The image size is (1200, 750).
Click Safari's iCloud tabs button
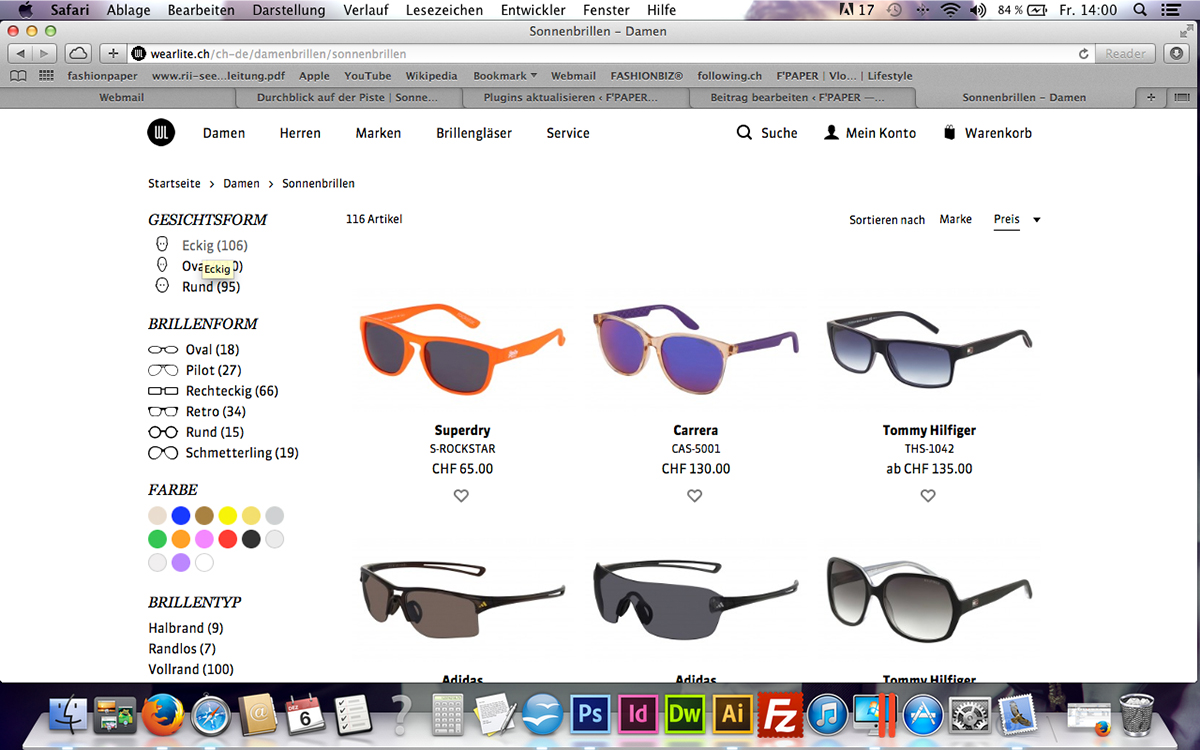pyautogui.click(x=78, y=53)
